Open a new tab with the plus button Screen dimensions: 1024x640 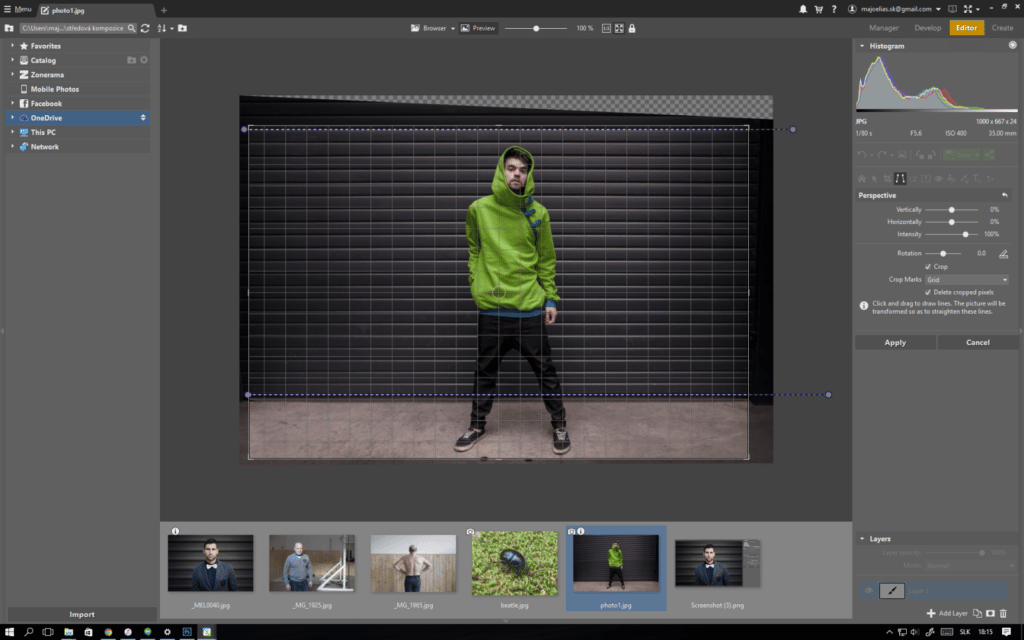click(164, 10)
